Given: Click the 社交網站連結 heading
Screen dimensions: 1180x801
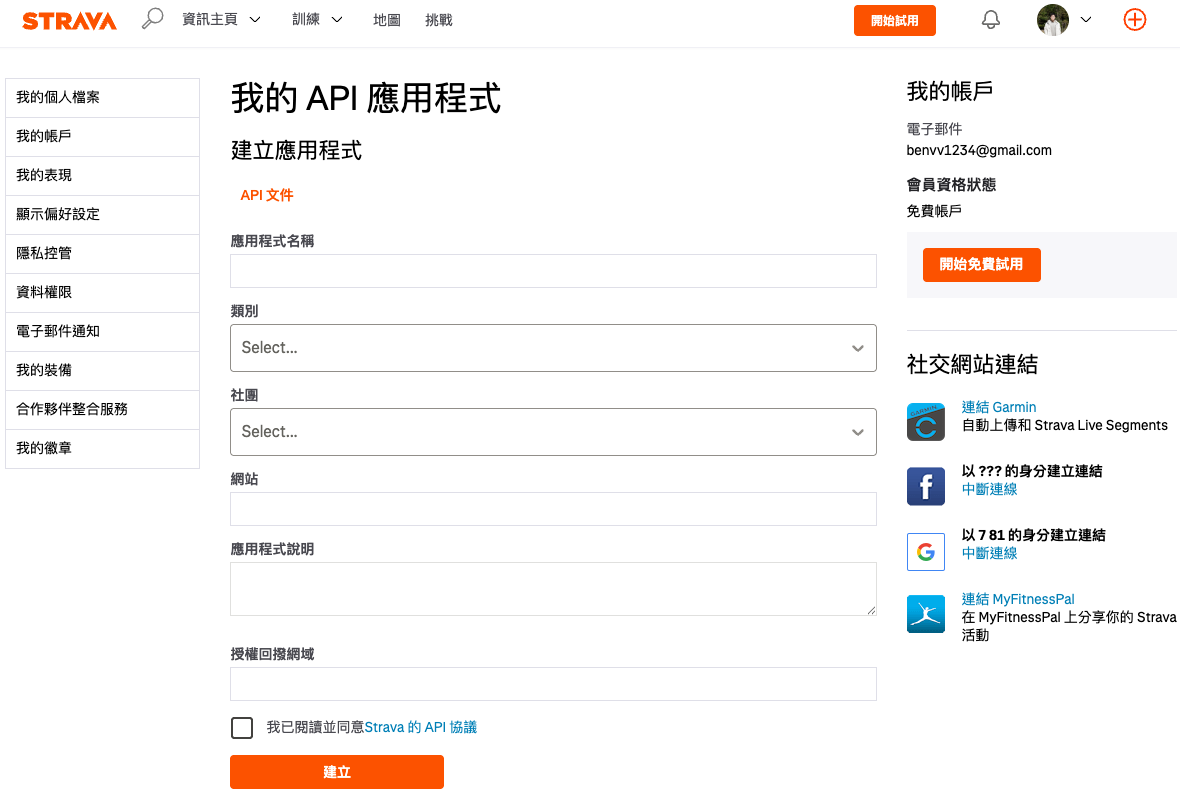Looking at the screenshot, I should point(972,365).
